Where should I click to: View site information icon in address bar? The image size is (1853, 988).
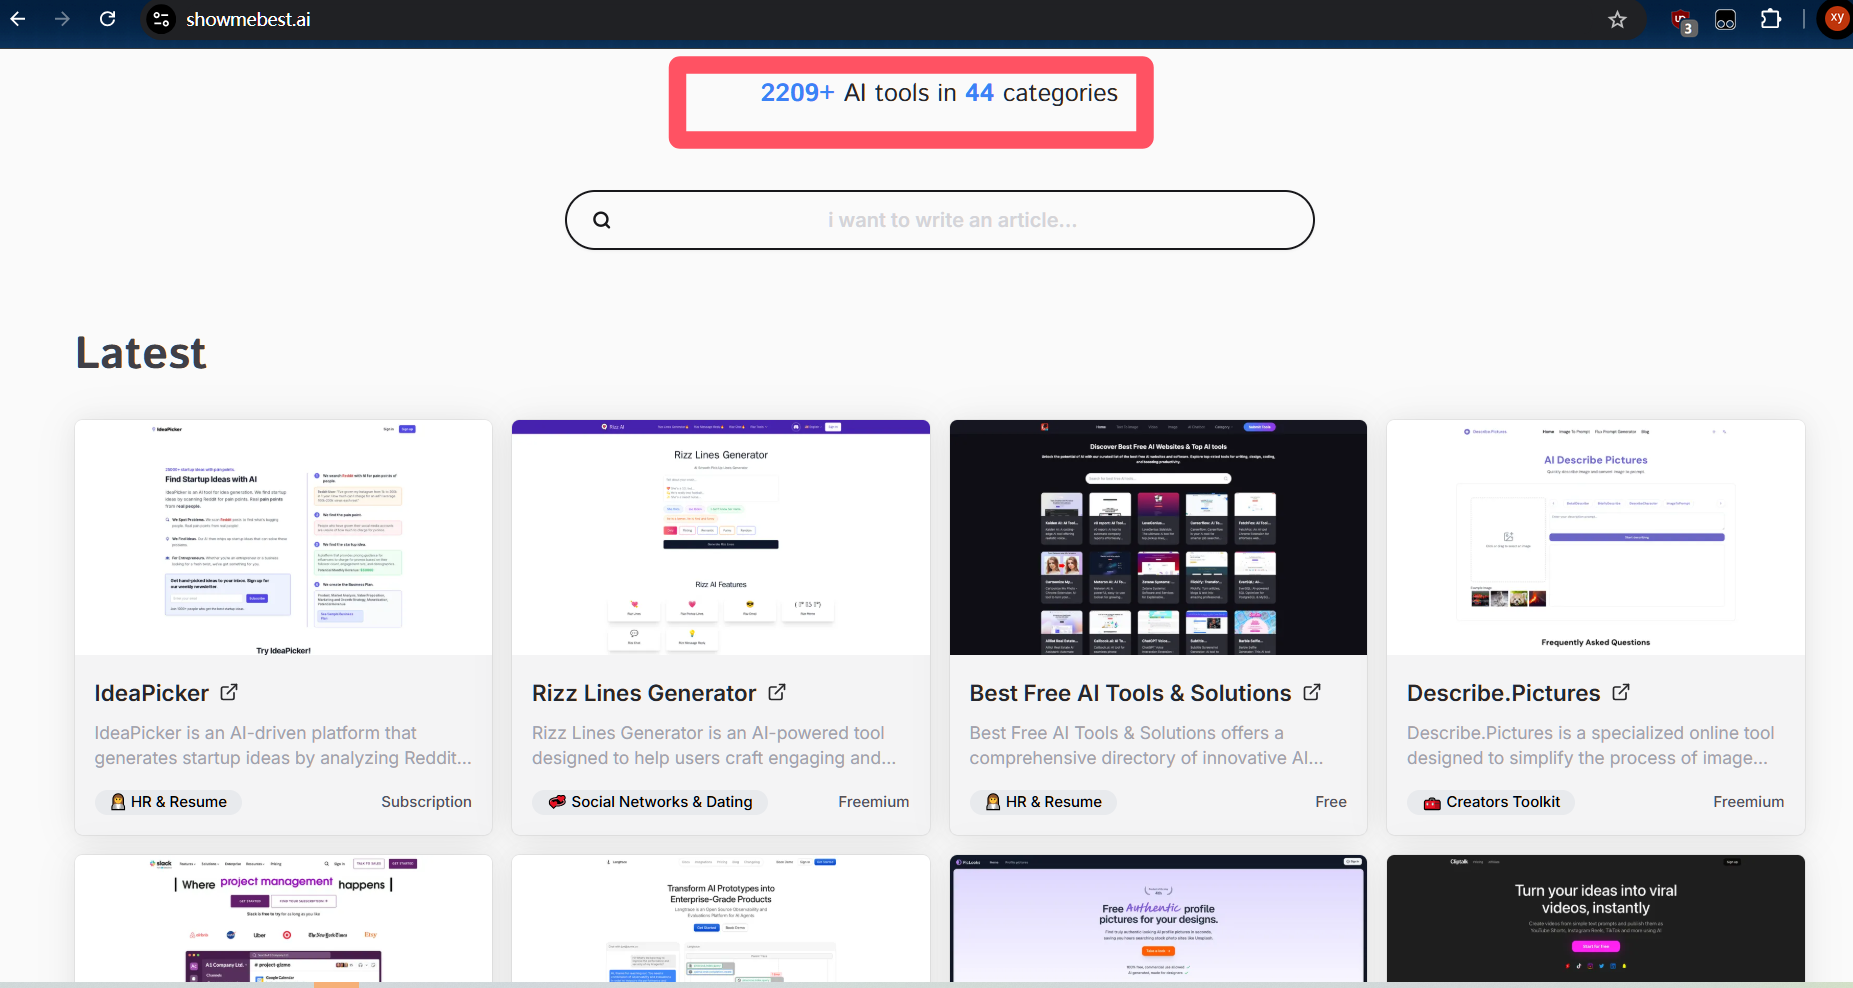click(x=161, y=19)
